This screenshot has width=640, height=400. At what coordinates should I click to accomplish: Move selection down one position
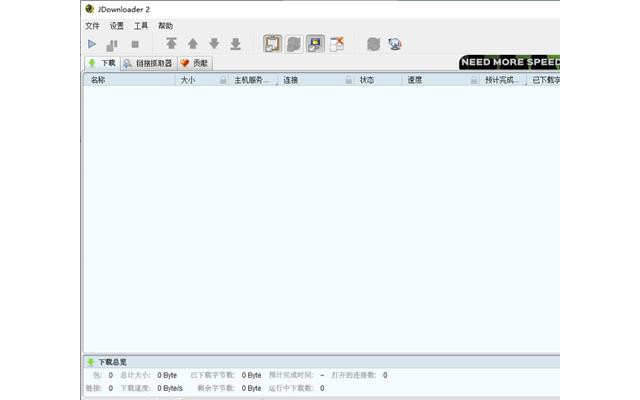[x=214, y=44]
